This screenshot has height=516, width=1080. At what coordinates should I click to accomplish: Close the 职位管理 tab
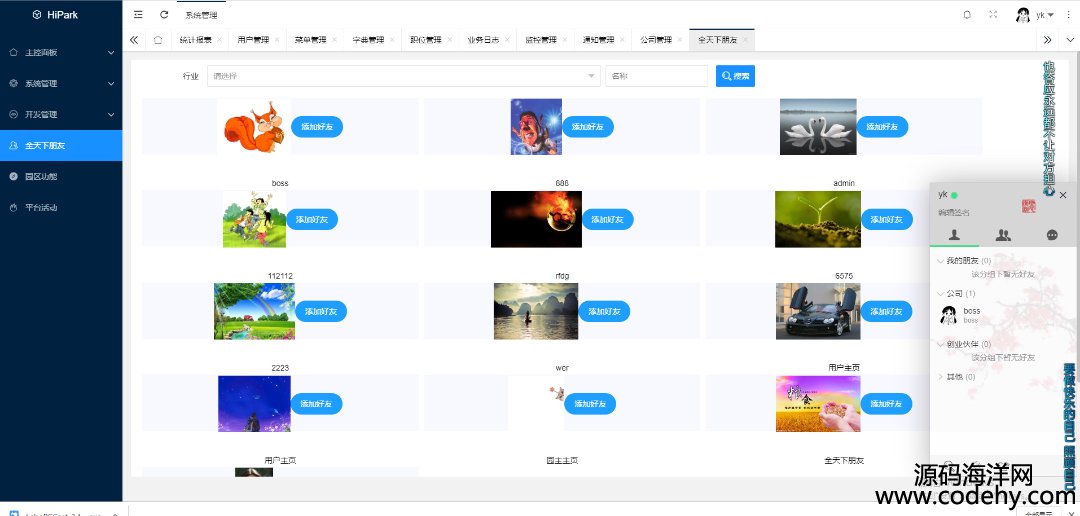[449, 40]
